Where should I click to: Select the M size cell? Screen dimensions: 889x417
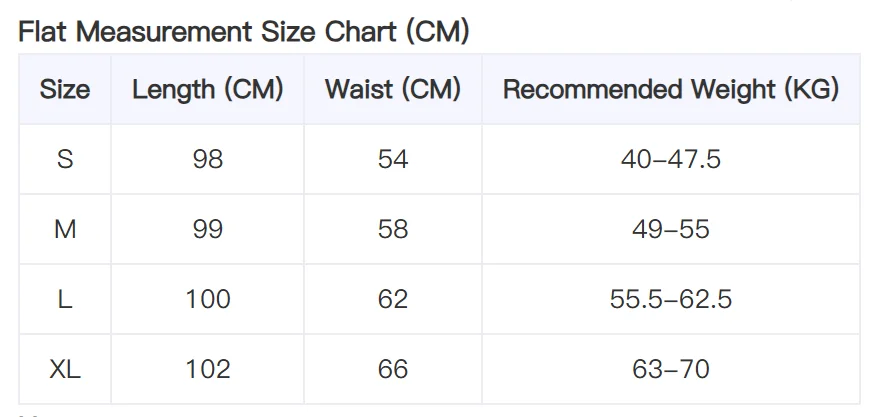(65, 229)
